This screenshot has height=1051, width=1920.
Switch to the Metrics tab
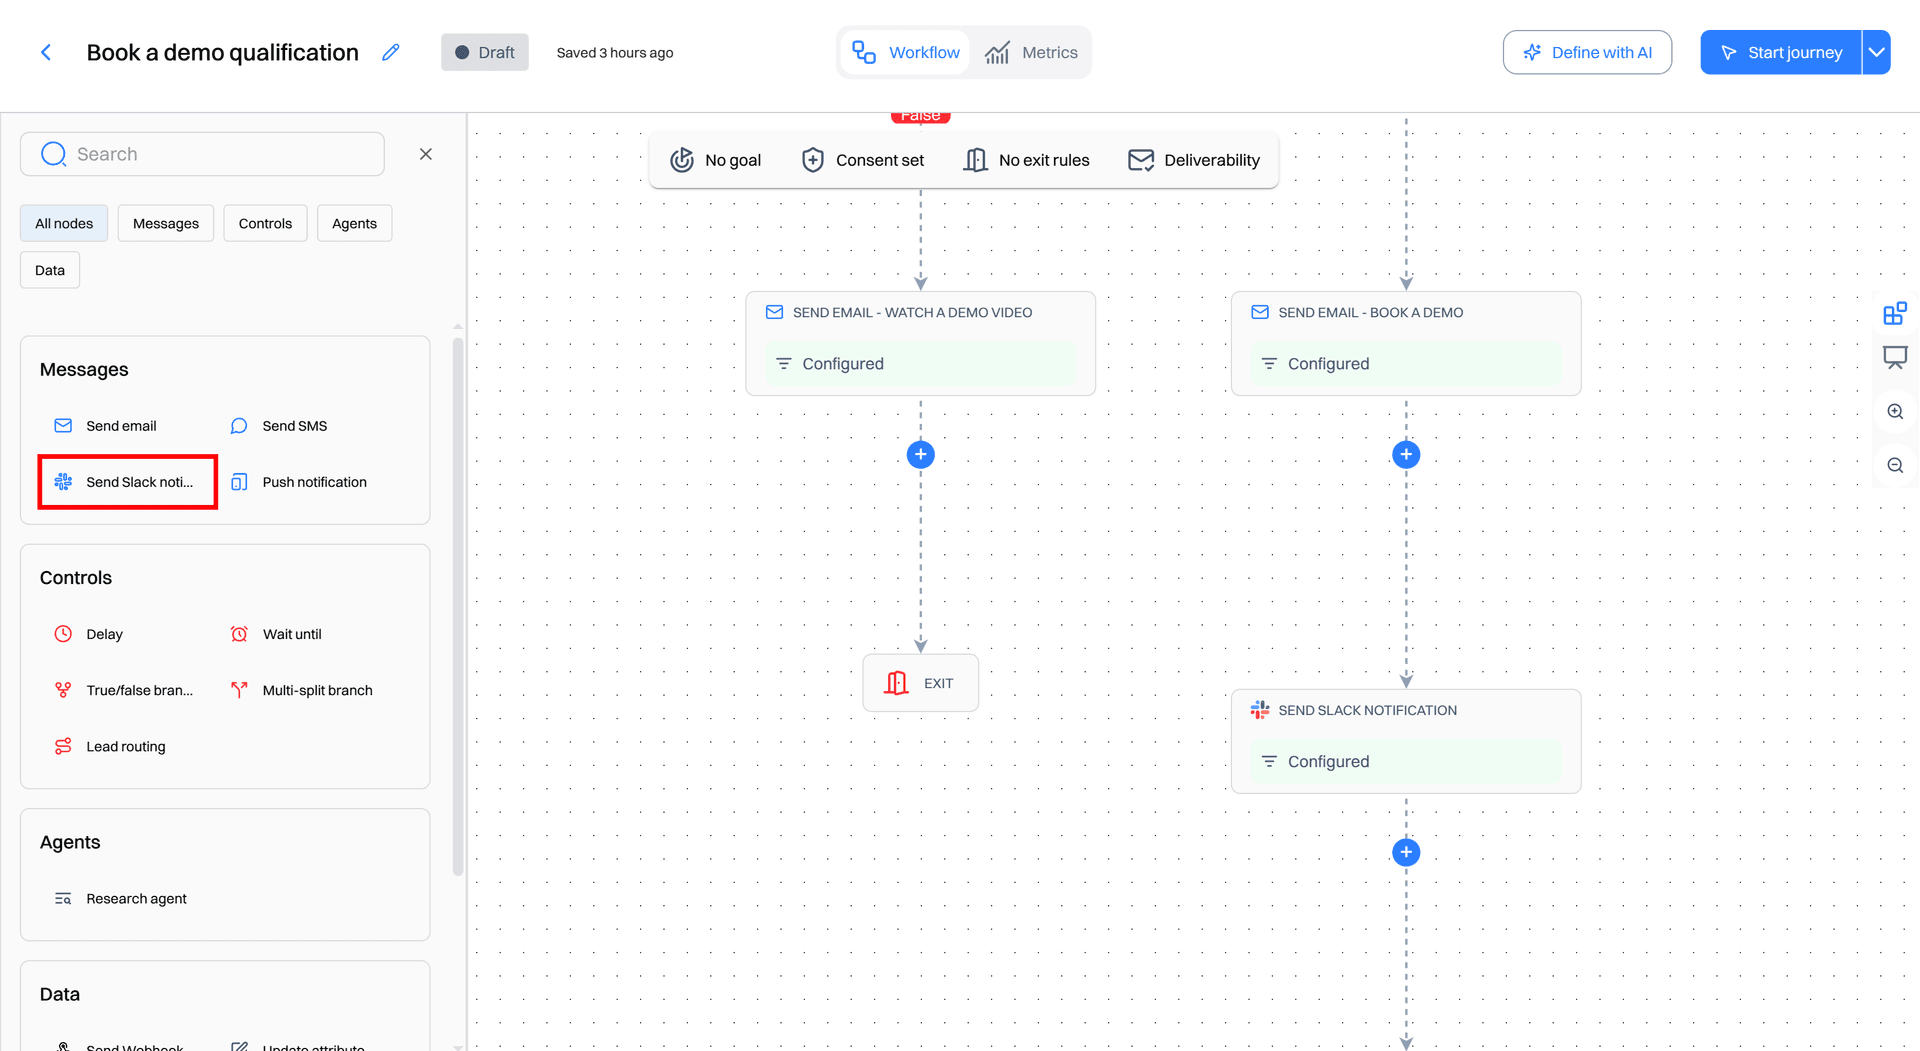(x=1032, y=52)
